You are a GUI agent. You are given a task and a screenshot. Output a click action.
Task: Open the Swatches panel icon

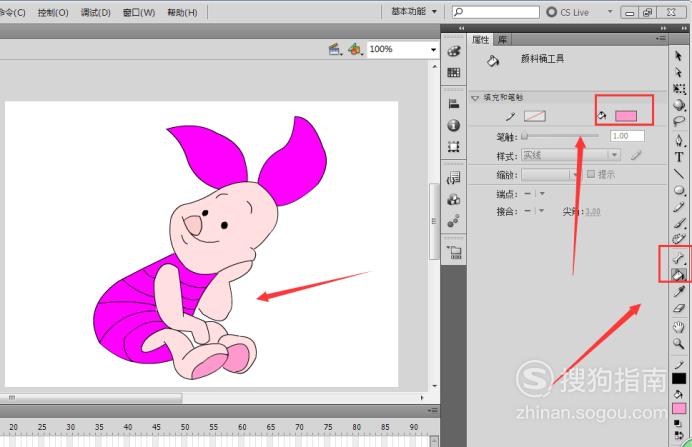tap(454, 72)
